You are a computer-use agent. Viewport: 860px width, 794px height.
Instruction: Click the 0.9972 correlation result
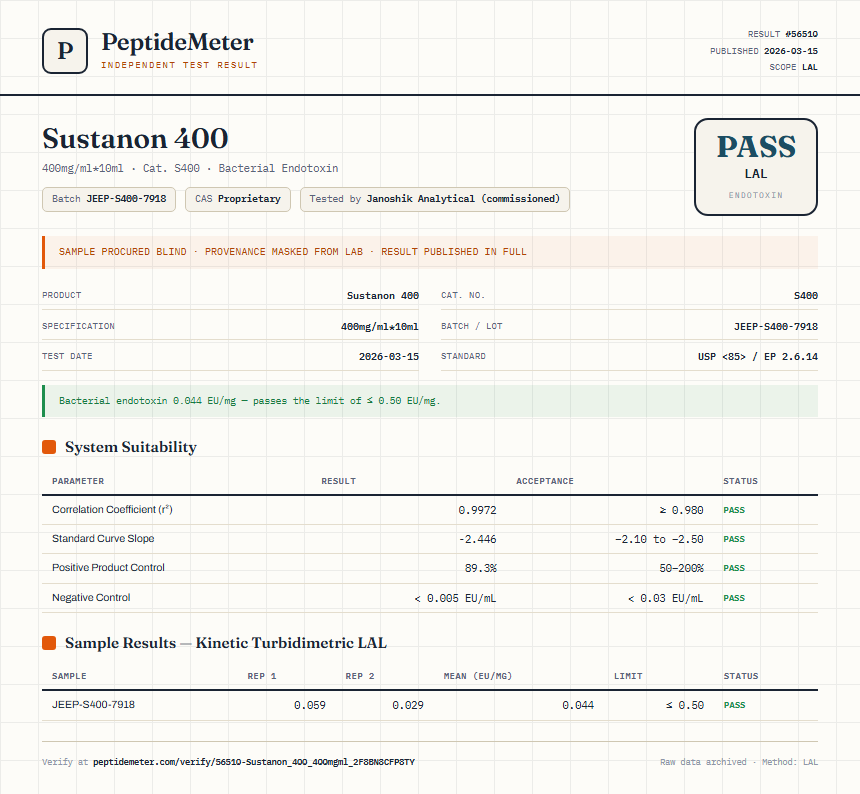click(x=477, y=510)
